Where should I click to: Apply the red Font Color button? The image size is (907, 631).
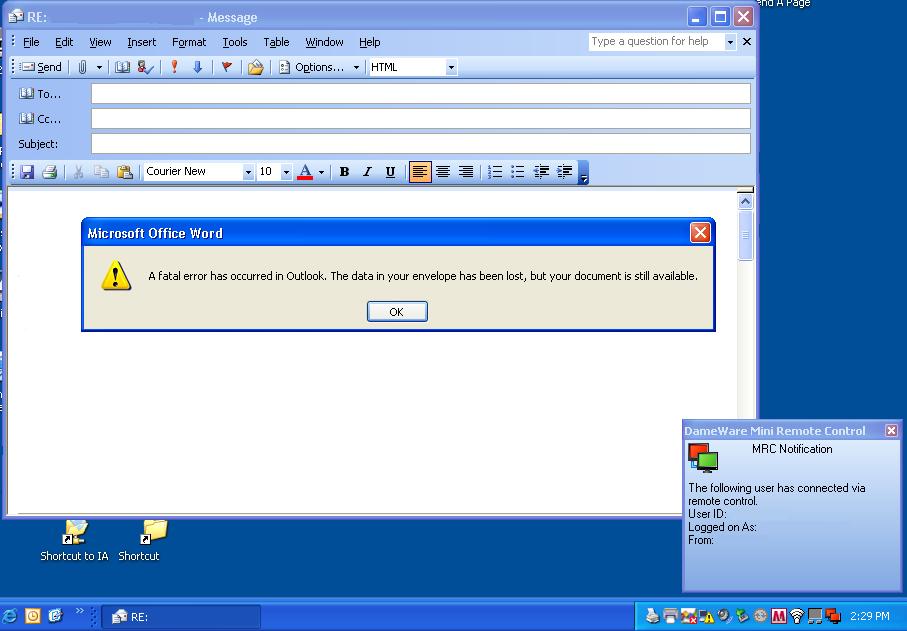[x=305, y=172]
